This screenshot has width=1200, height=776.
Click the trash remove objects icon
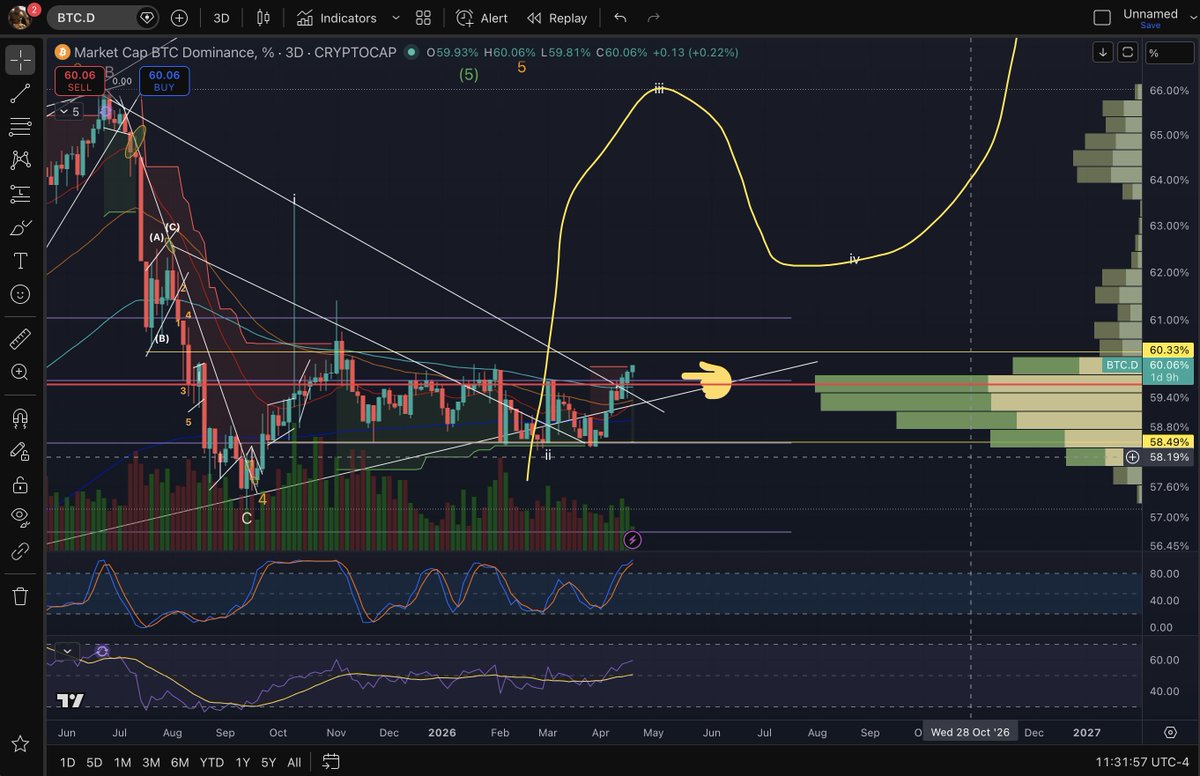(20, 596)
